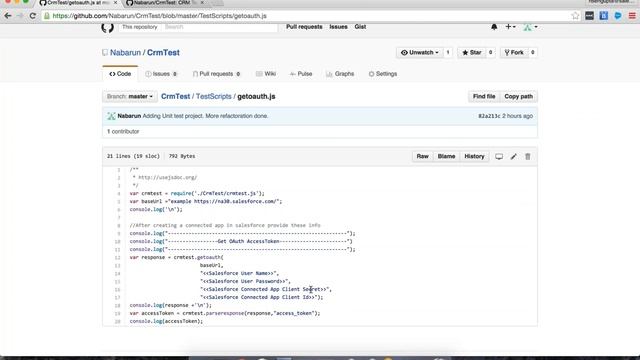Click the browser forward arrow
Screen dimensions: 640x360
pos(20,16)
